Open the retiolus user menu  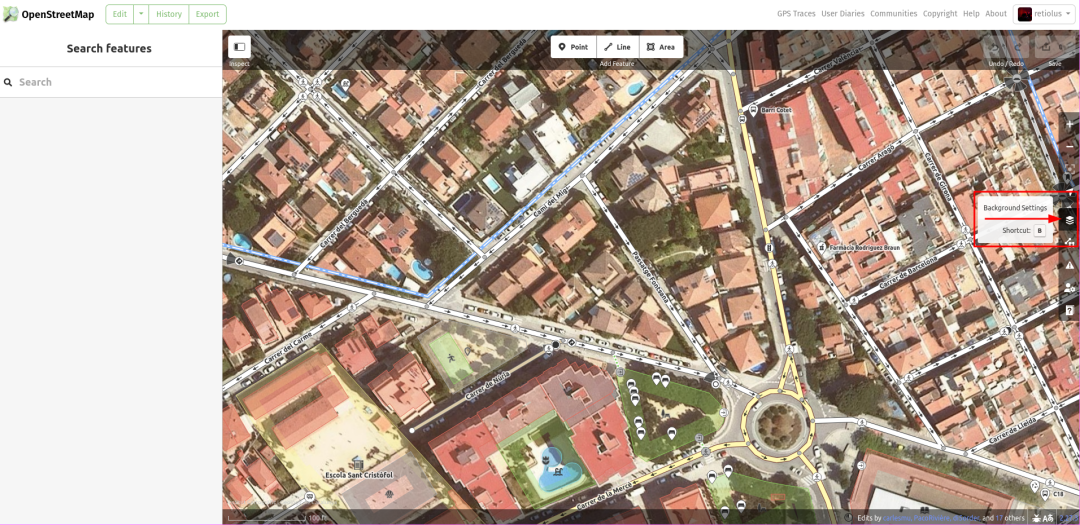[1043, 14]
